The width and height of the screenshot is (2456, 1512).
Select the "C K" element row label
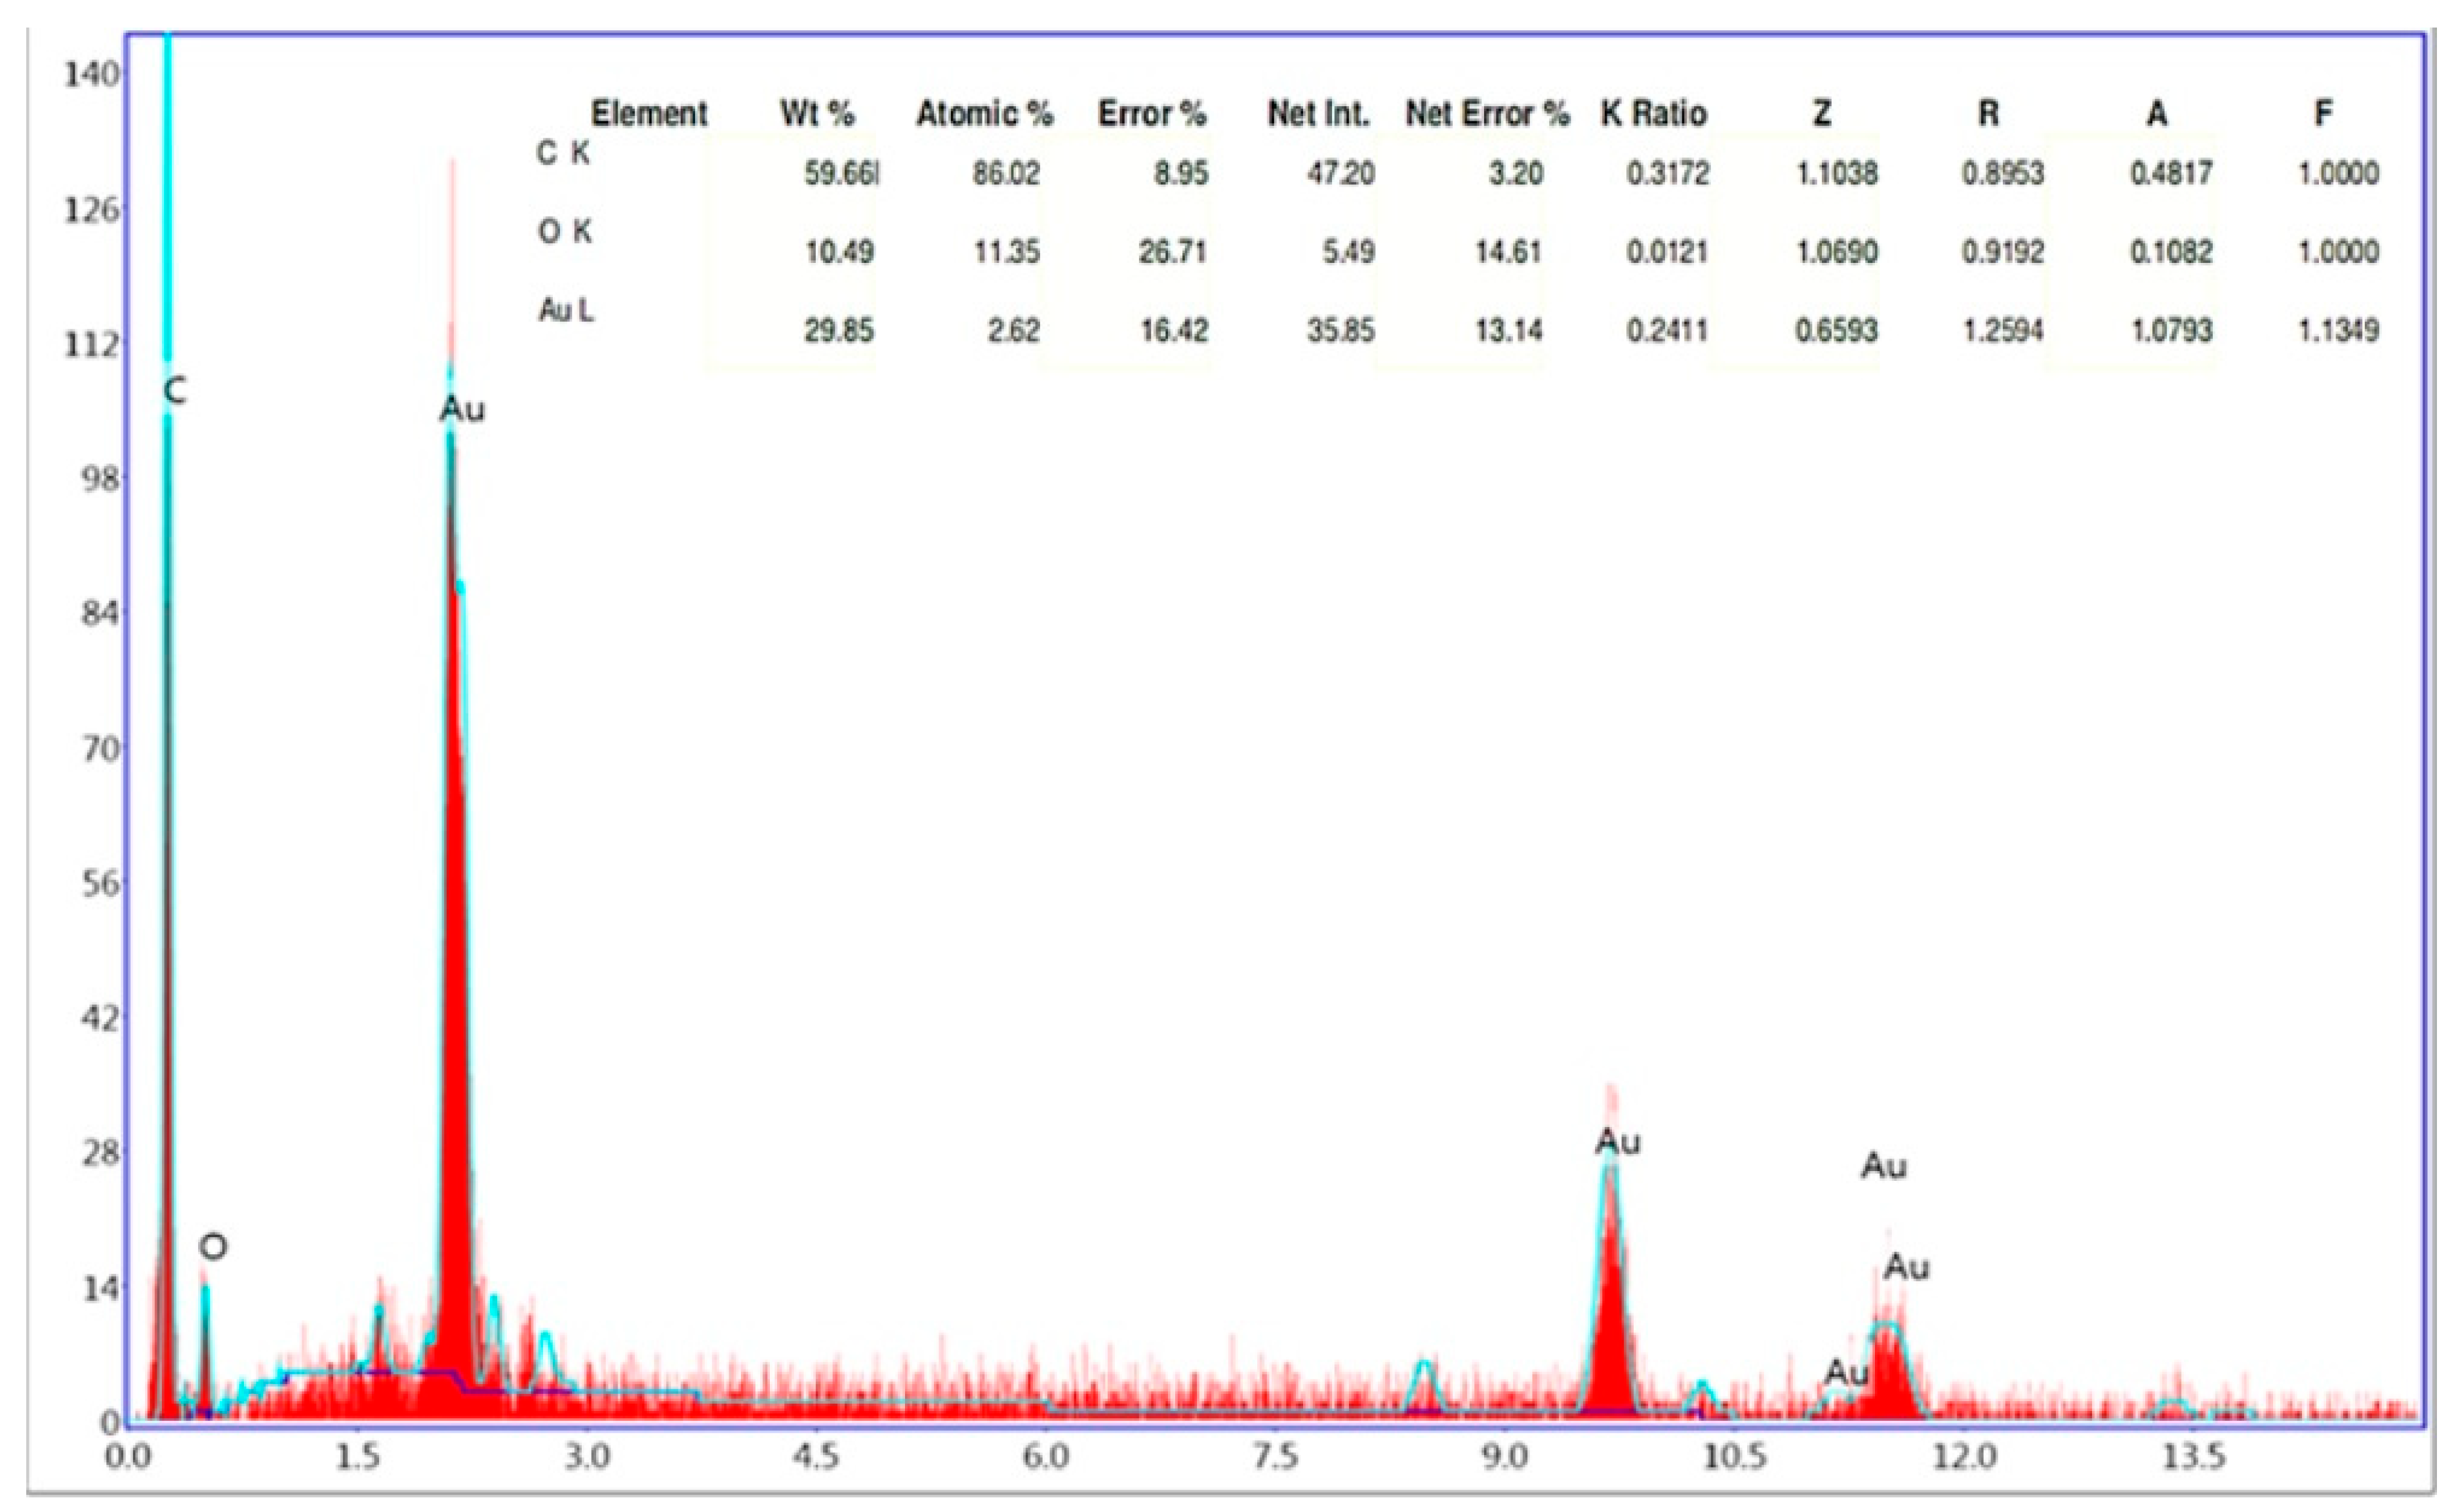coord(564,153)
